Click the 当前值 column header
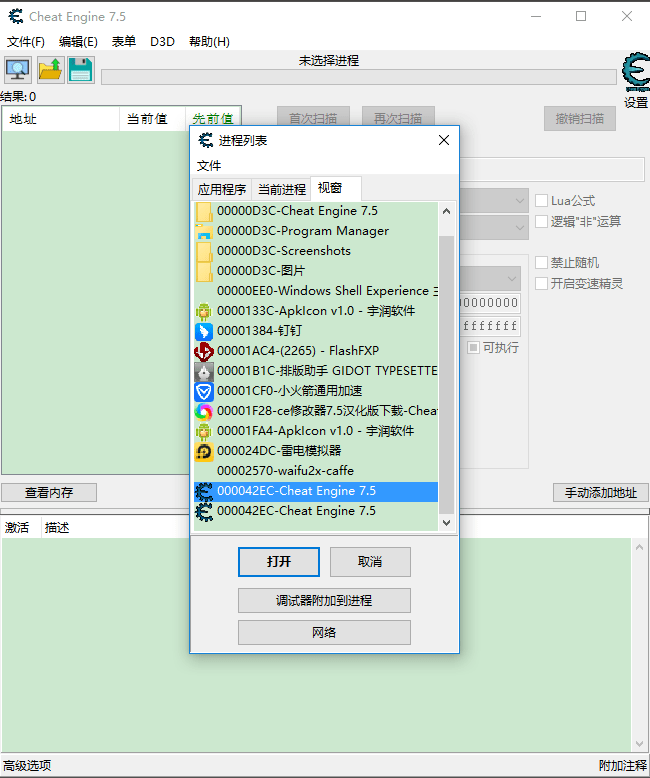Screen dimensions: 650x778 [152, 119]
